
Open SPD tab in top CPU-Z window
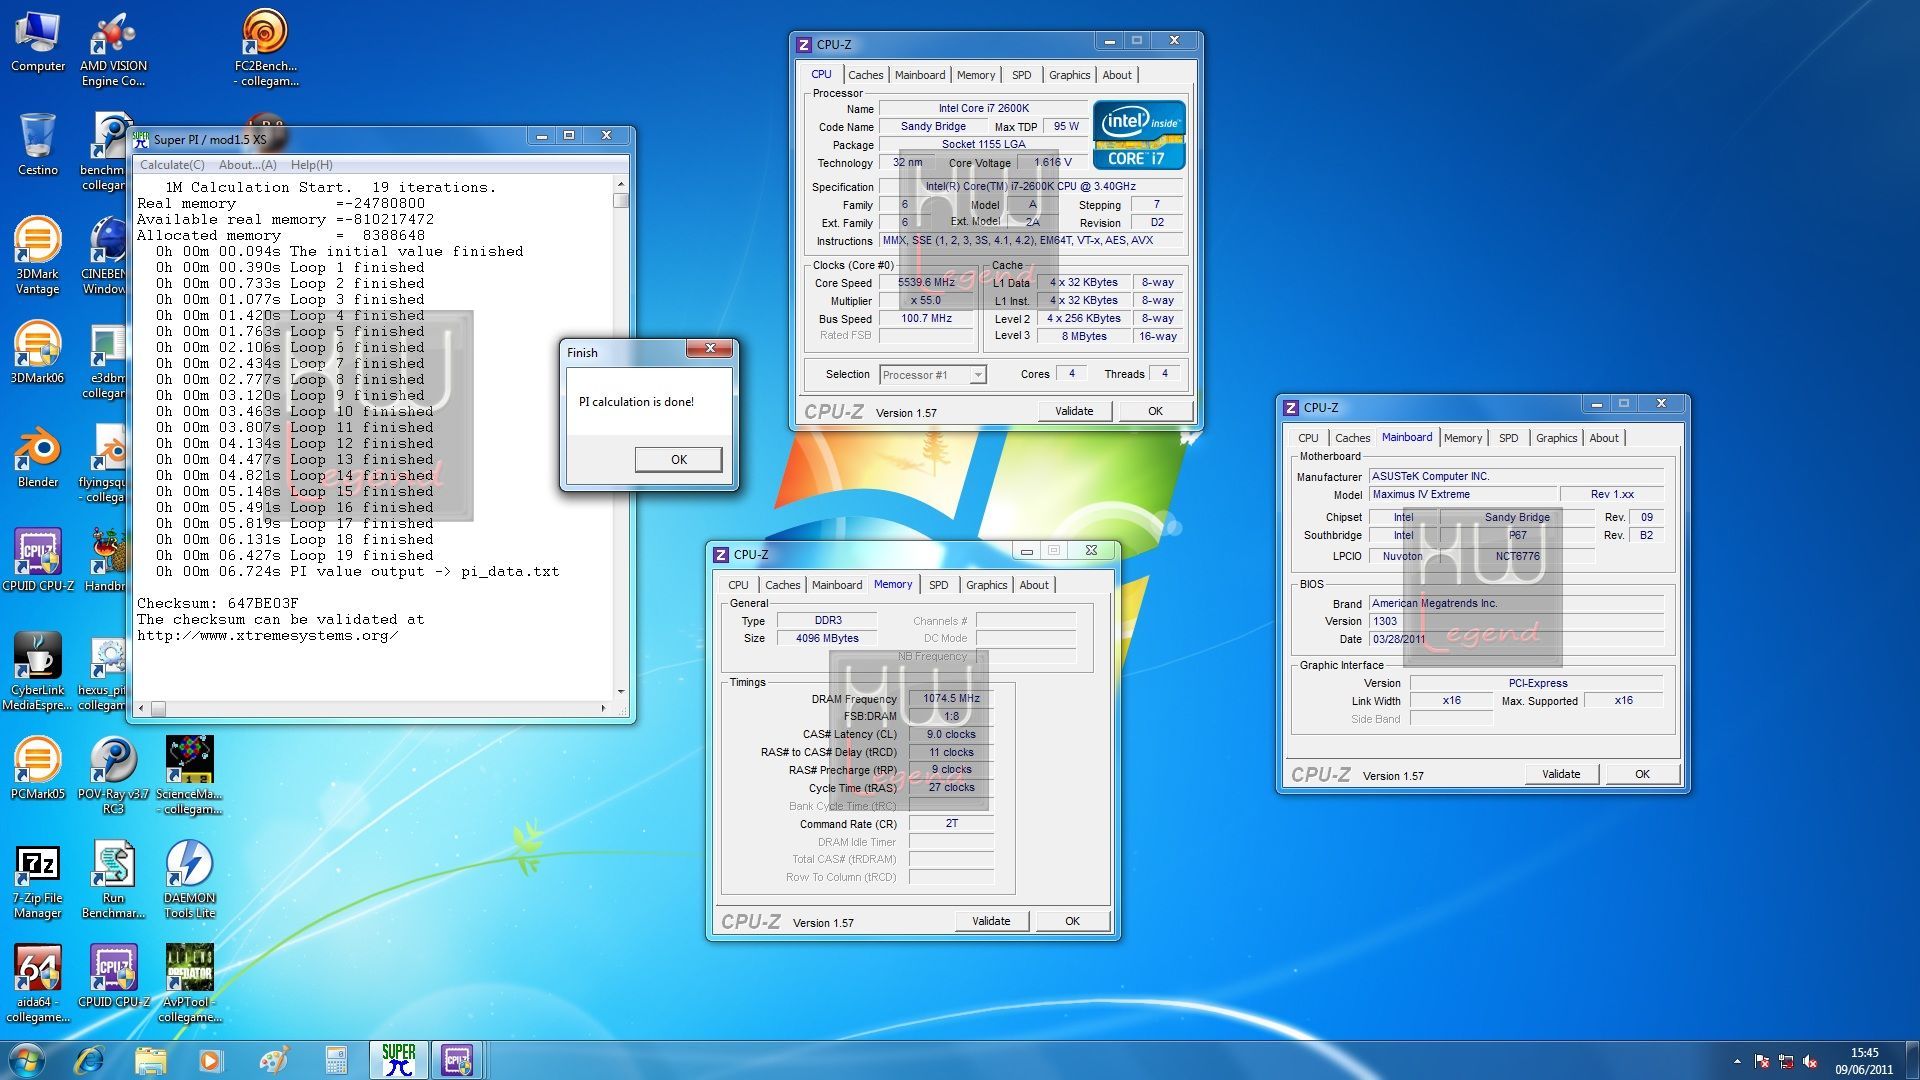pos(1021,75)
